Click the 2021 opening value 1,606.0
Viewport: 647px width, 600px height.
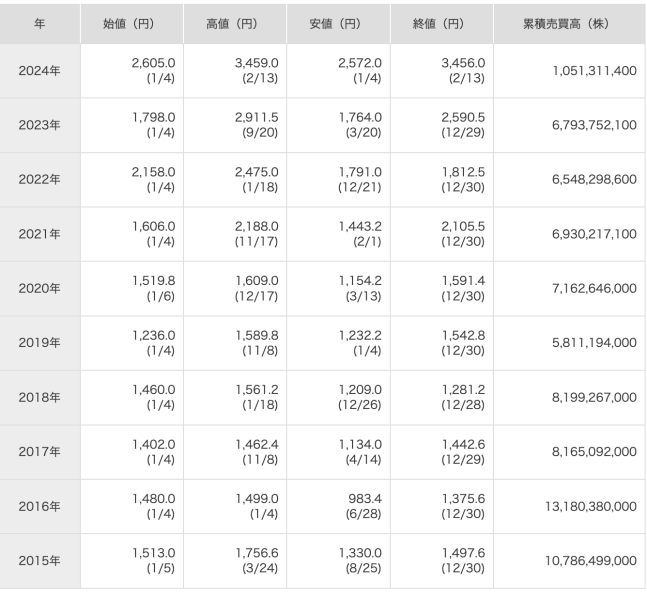coord(153,226)
